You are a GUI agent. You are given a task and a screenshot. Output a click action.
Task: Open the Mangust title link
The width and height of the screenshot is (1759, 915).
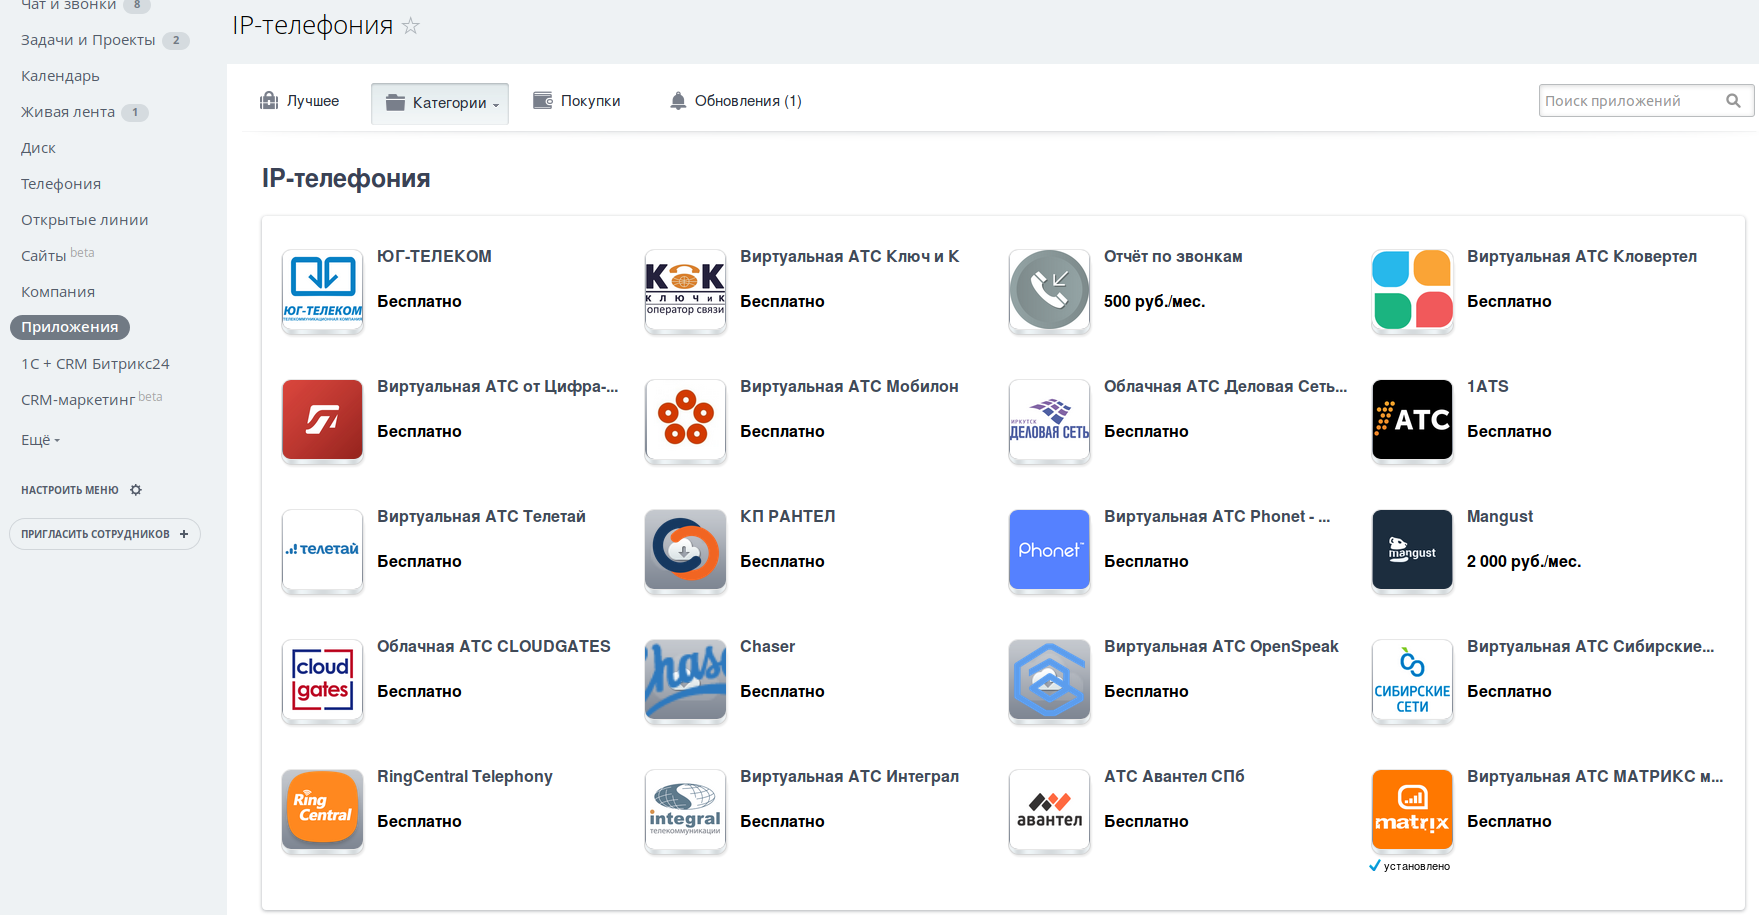1500,516
